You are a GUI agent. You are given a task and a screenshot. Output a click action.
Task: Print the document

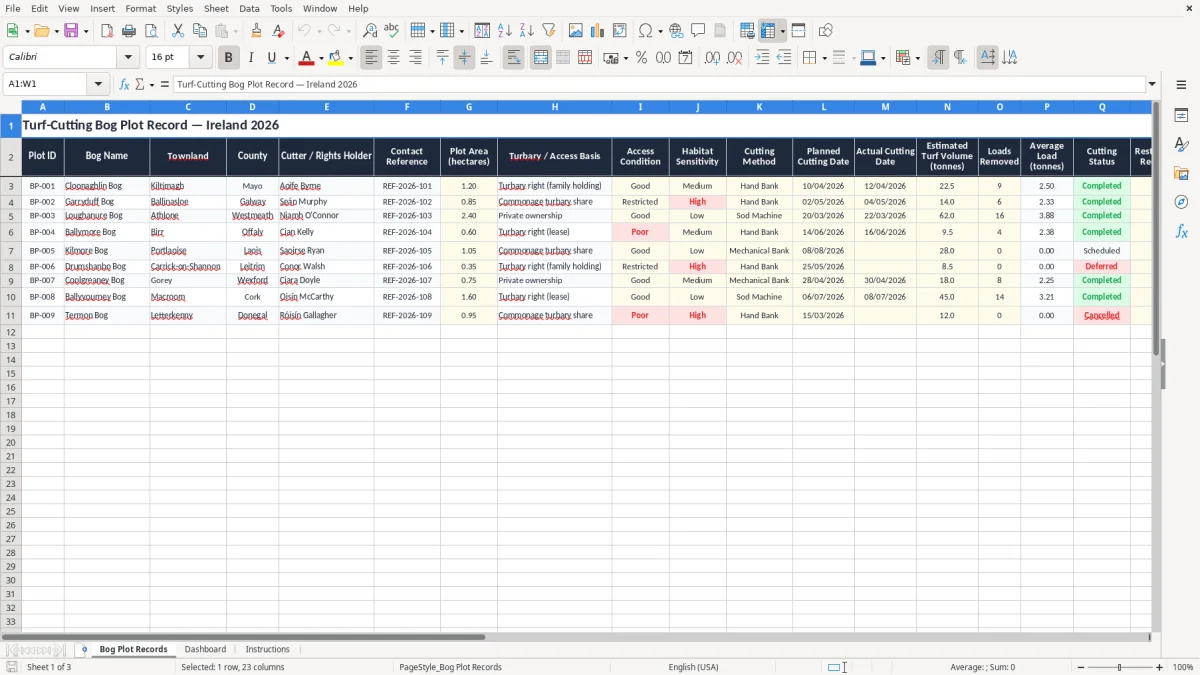(x=129, y=31)
